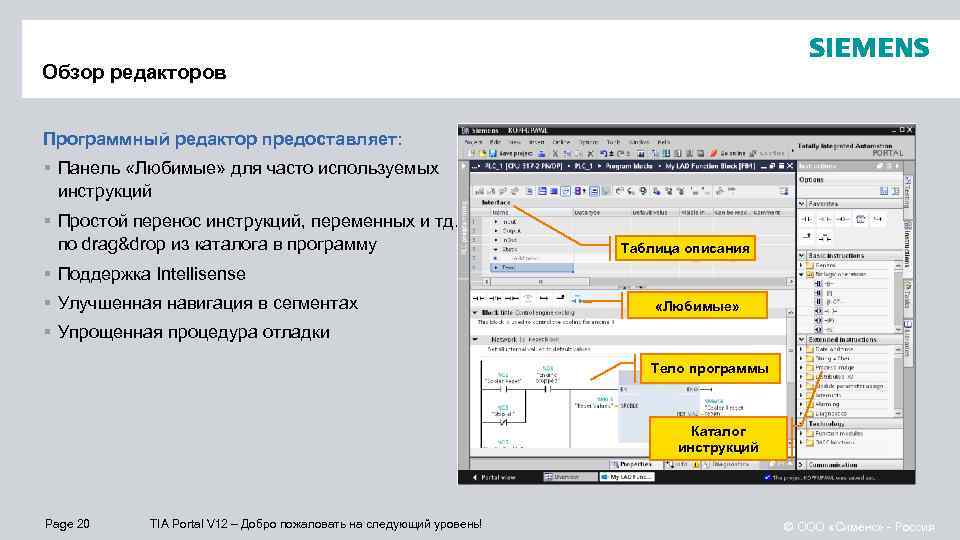Viewport: 960px width, 540px height.
Task: Click normally closed contact in editor favorites bar
Action: tap(495, 298)
